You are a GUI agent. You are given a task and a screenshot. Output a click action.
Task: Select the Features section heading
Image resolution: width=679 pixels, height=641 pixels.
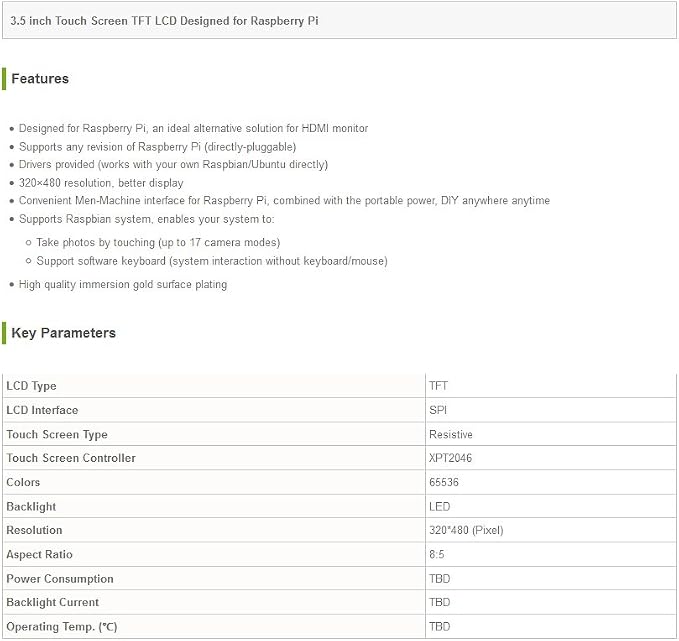click(40, 79)
